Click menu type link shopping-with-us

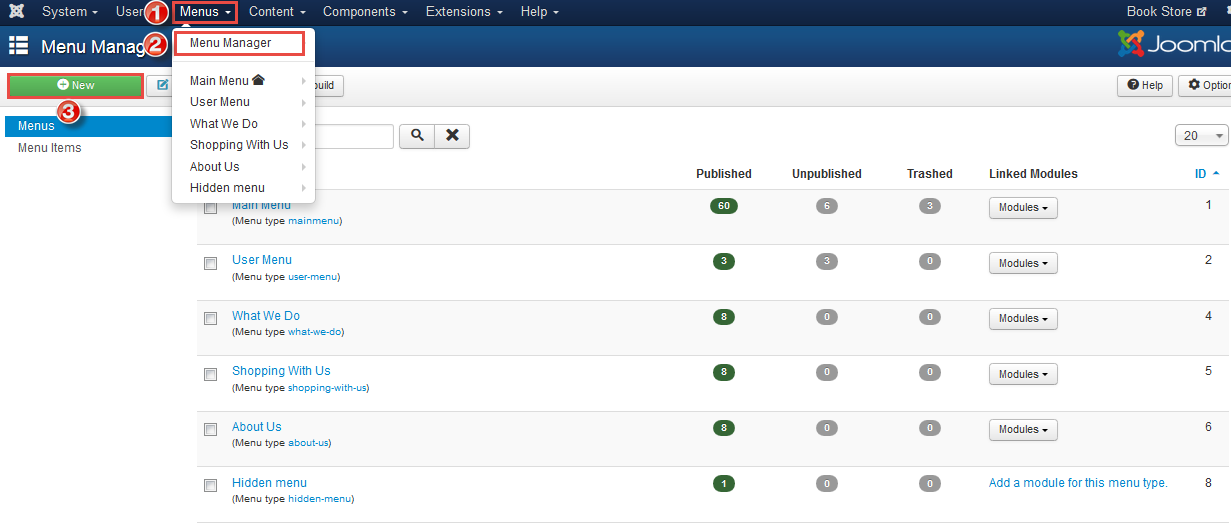327,388
